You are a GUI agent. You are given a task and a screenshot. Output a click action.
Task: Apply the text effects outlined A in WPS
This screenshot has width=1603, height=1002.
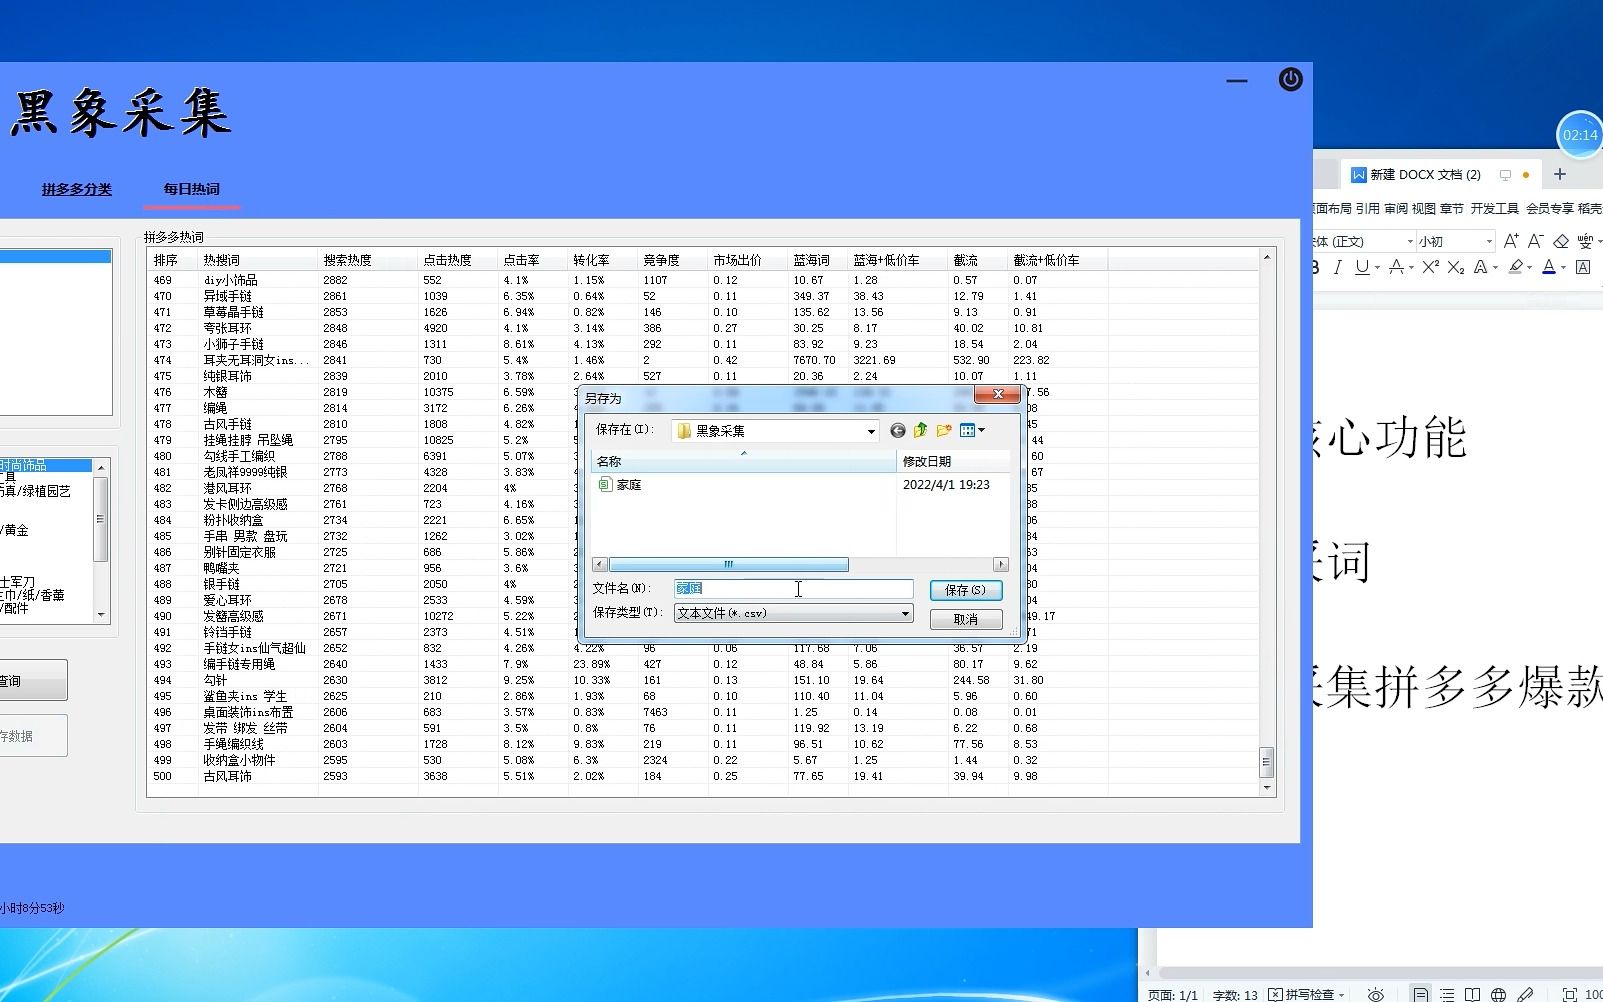[1480, 267]
